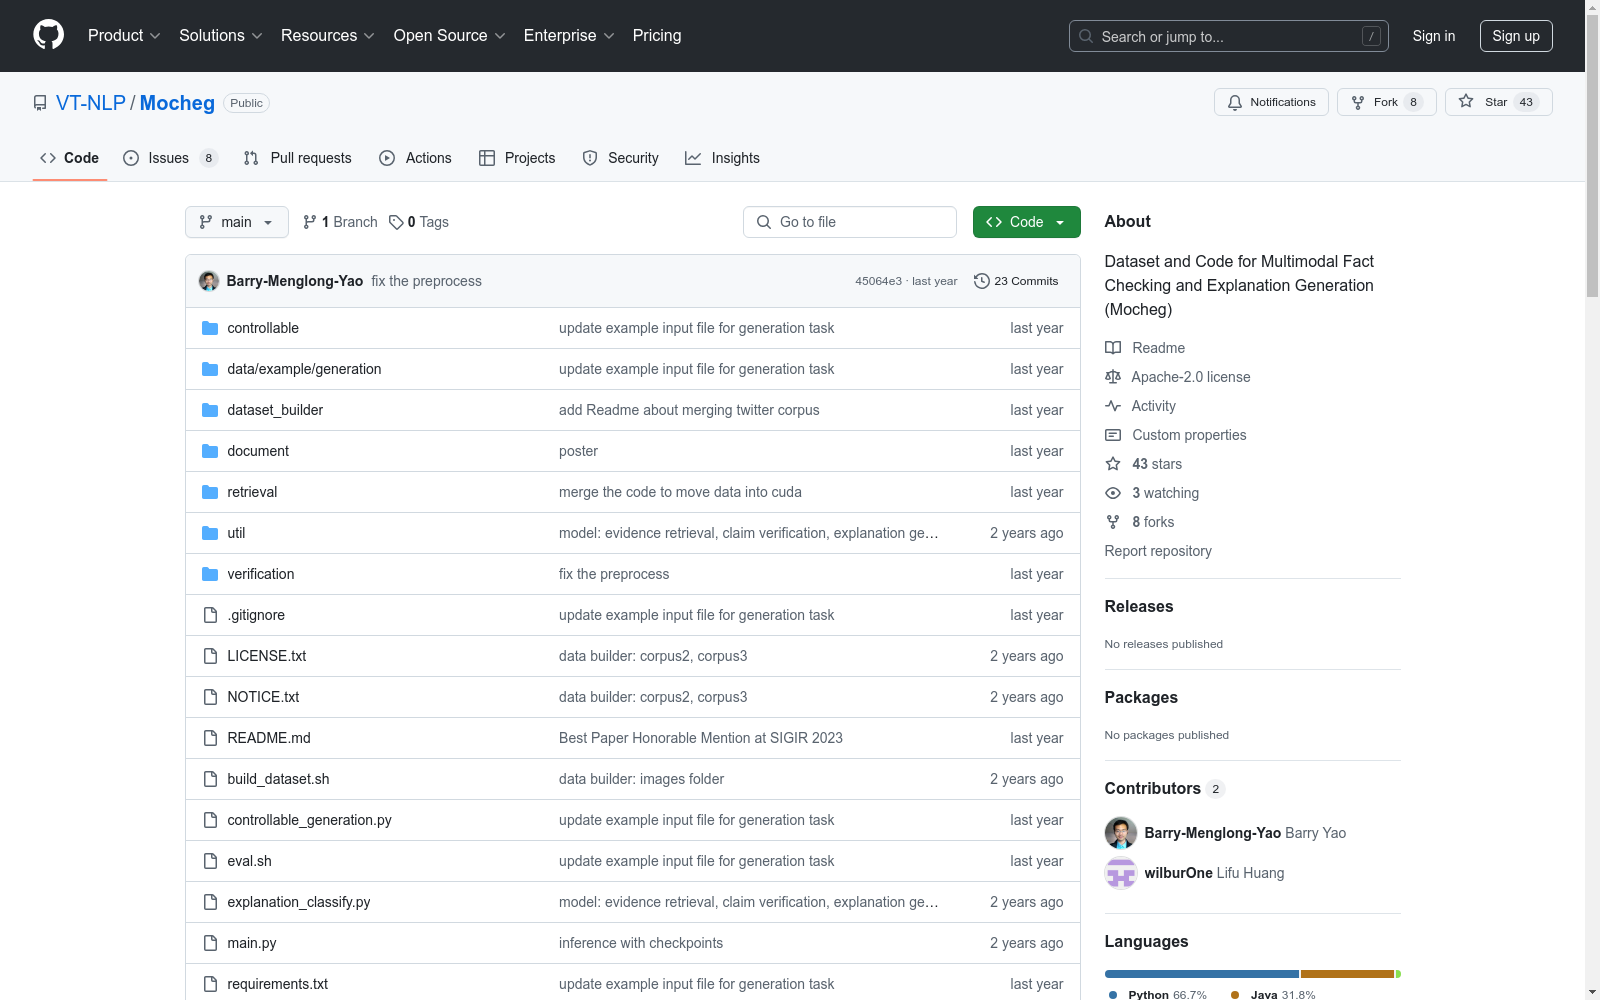1600x1000 pixels.
Task: Open the verification folder
Action: [x=261, y=574]
